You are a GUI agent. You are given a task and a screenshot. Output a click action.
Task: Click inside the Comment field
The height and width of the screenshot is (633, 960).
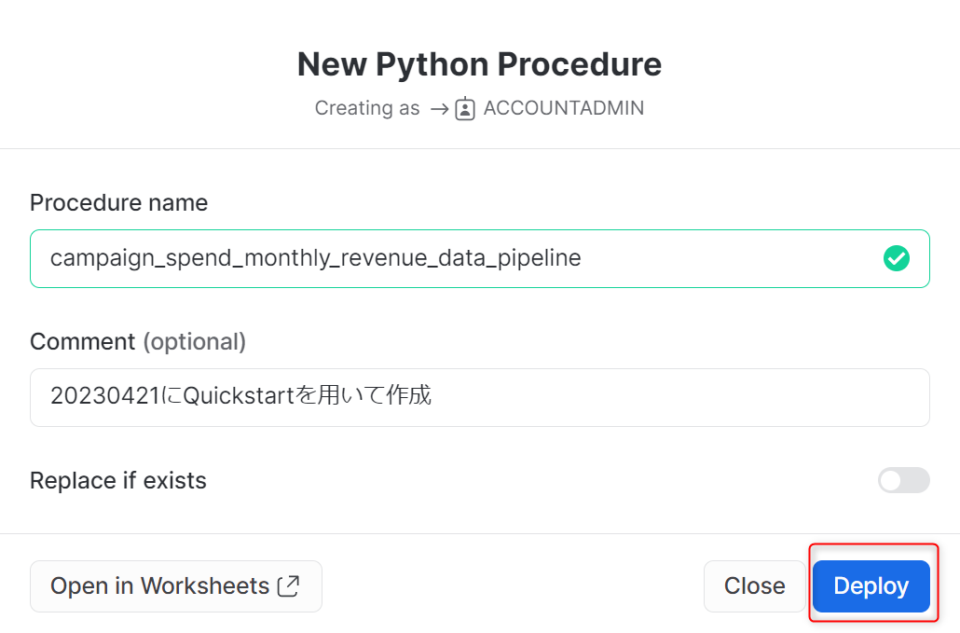tap(480, 397)
